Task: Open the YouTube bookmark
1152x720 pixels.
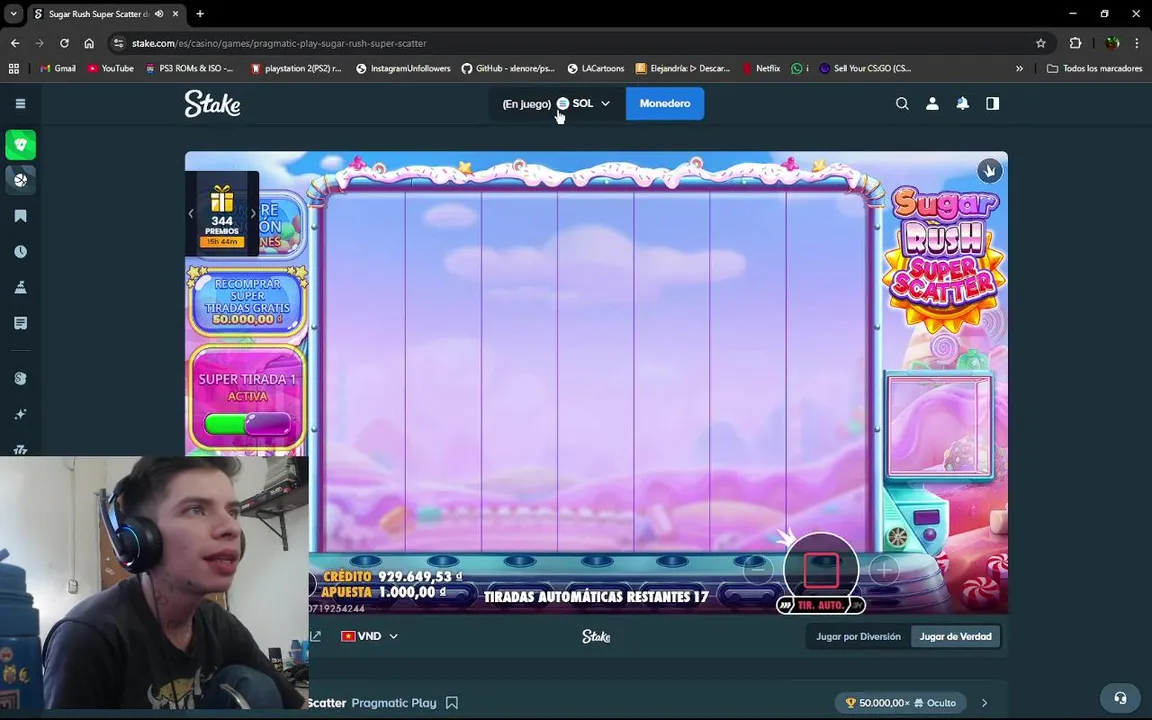Action: [x=111, y=68]
